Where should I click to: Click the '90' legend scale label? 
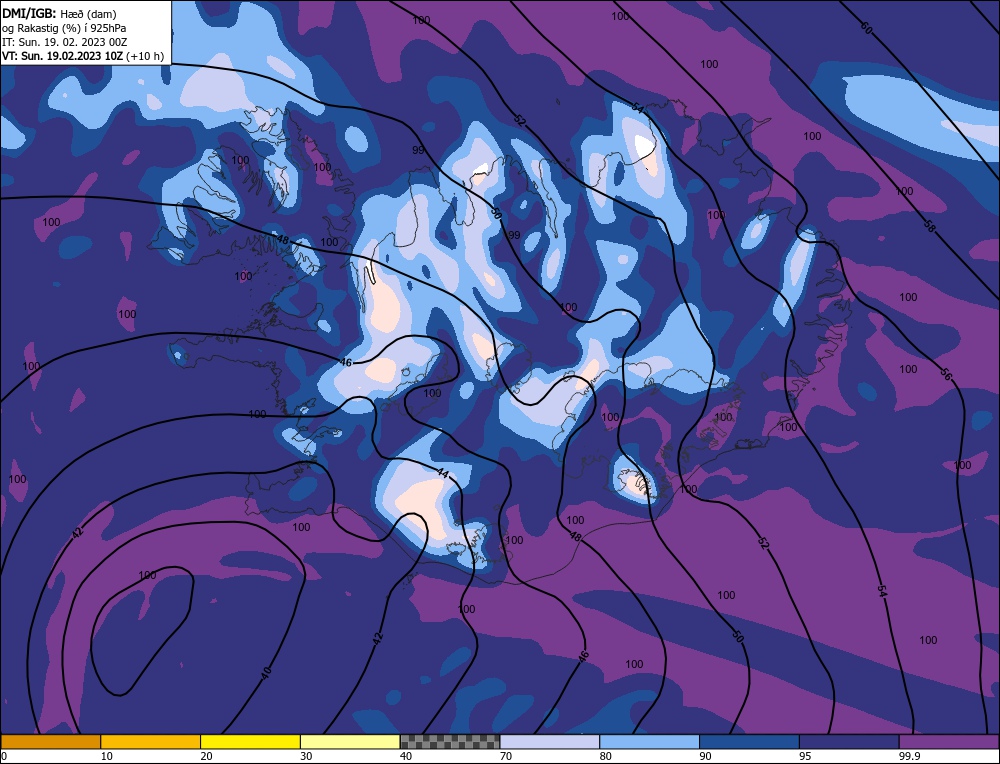point(705,756)
